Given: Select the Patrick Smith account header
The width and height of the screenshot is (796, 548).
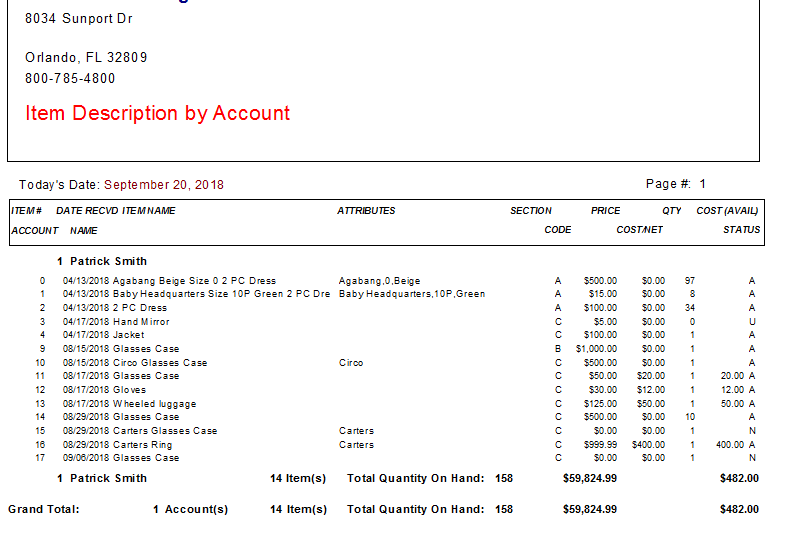Looking at the screenshot, I should 102,261.
